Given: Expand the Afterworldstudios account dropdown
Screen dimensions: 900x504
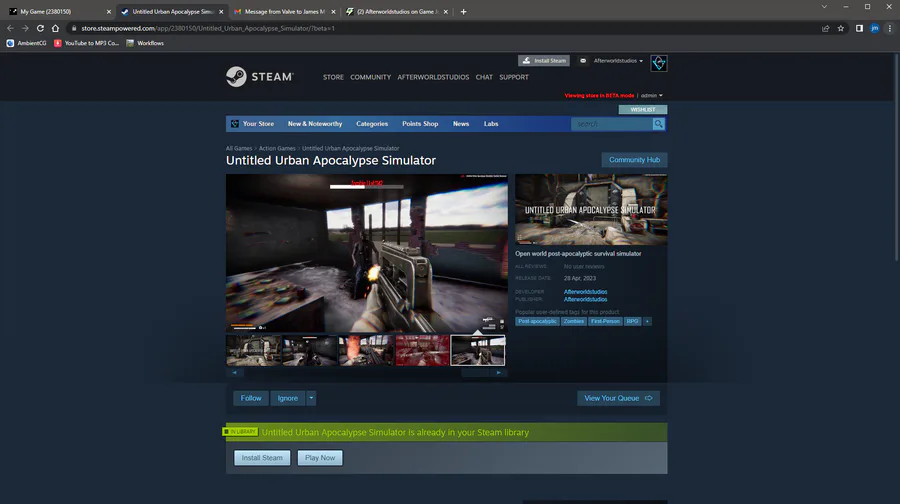Looking at the screenshot, I should [618, 61].
